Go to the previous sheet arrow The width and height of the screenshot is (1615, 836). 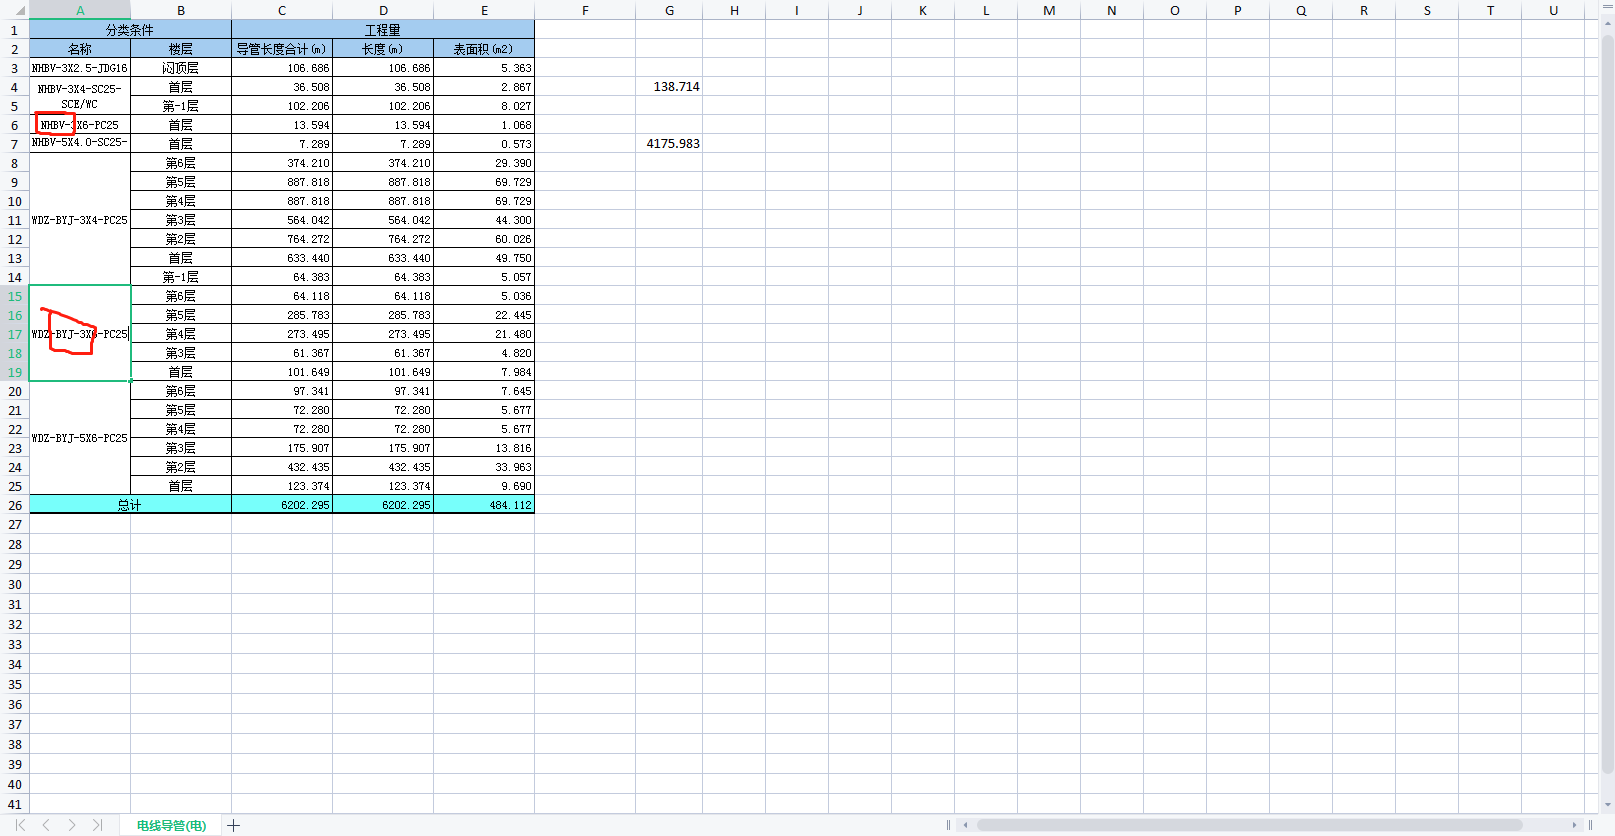point(46,825)
